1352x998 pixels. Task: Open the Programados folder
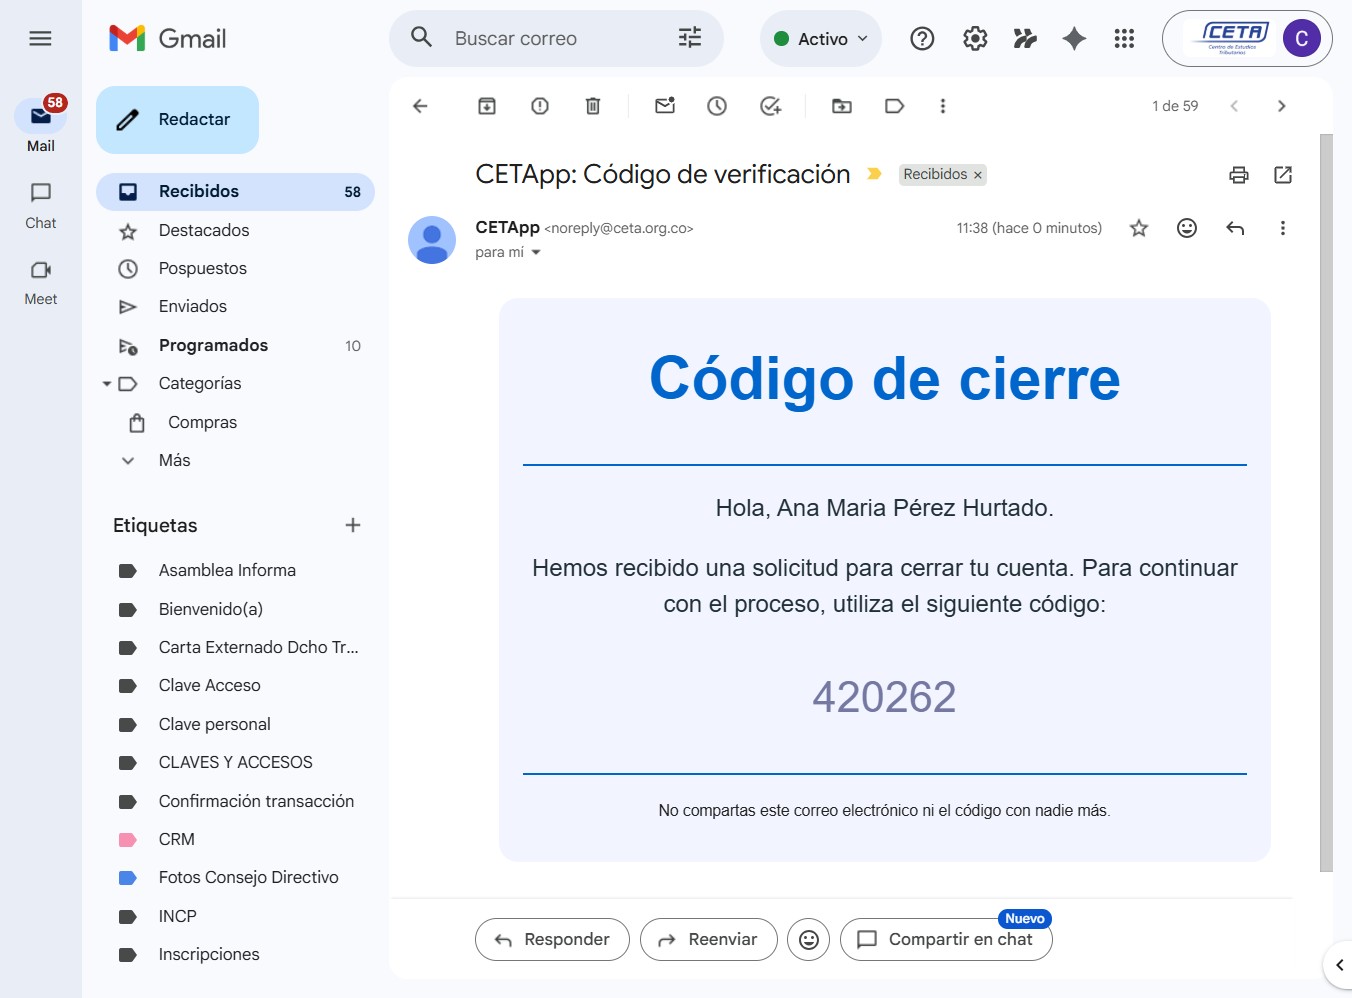[x=235, y=345]
